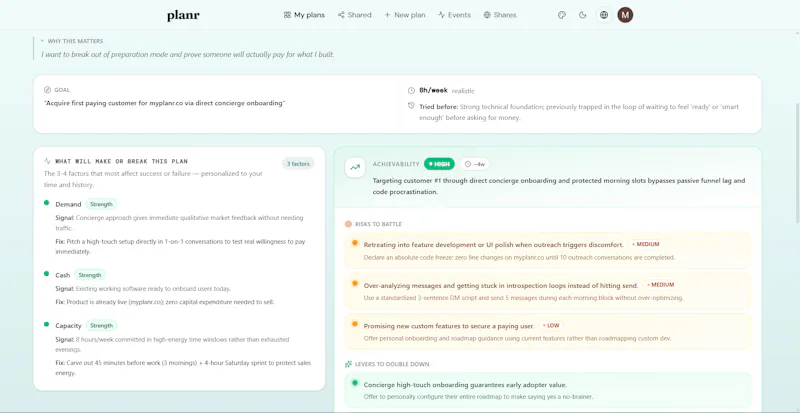The image size is (800, 413).
Task: Click the ACHIEVABILITY label
Action: pos(396,164)
